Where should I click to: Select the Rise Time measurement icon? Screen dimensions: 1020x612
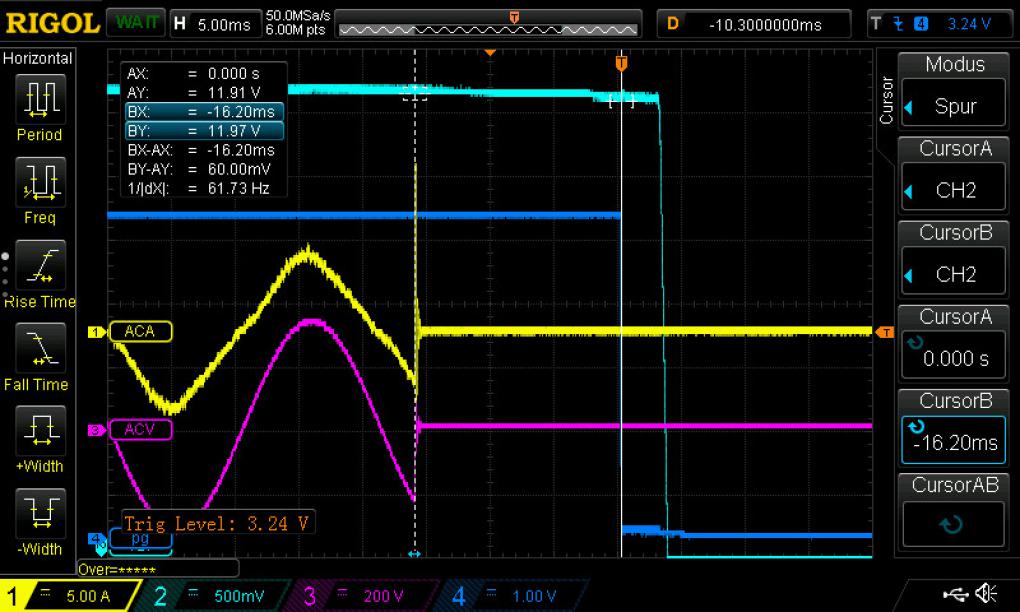[x=41, y=265]
